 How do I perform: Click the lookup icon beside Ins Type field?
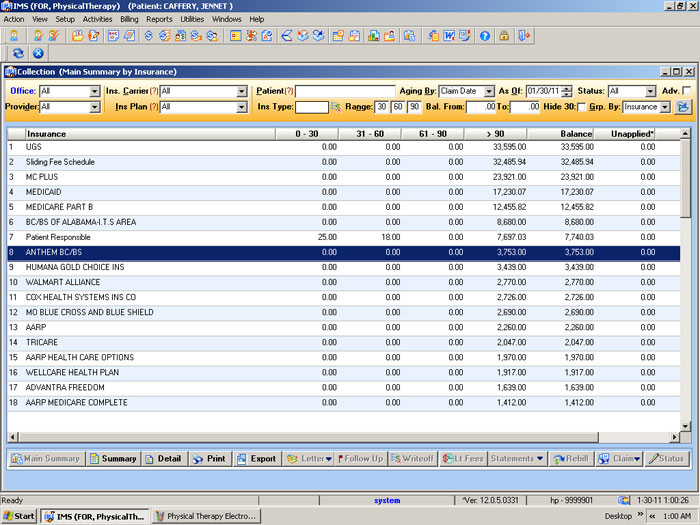pyautogui.click(x=336, y=107)
